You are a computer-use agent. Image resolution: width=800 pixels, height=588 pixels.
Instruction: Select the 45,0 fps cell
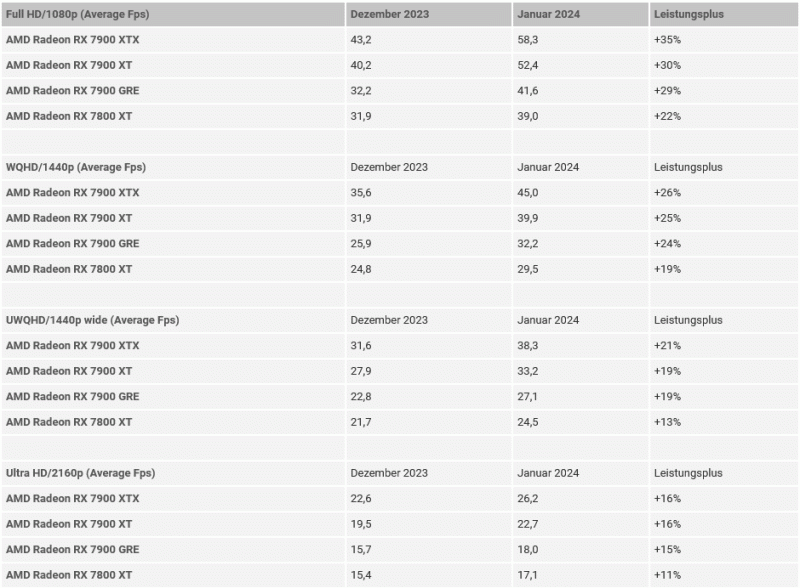(x=530, y=193)
